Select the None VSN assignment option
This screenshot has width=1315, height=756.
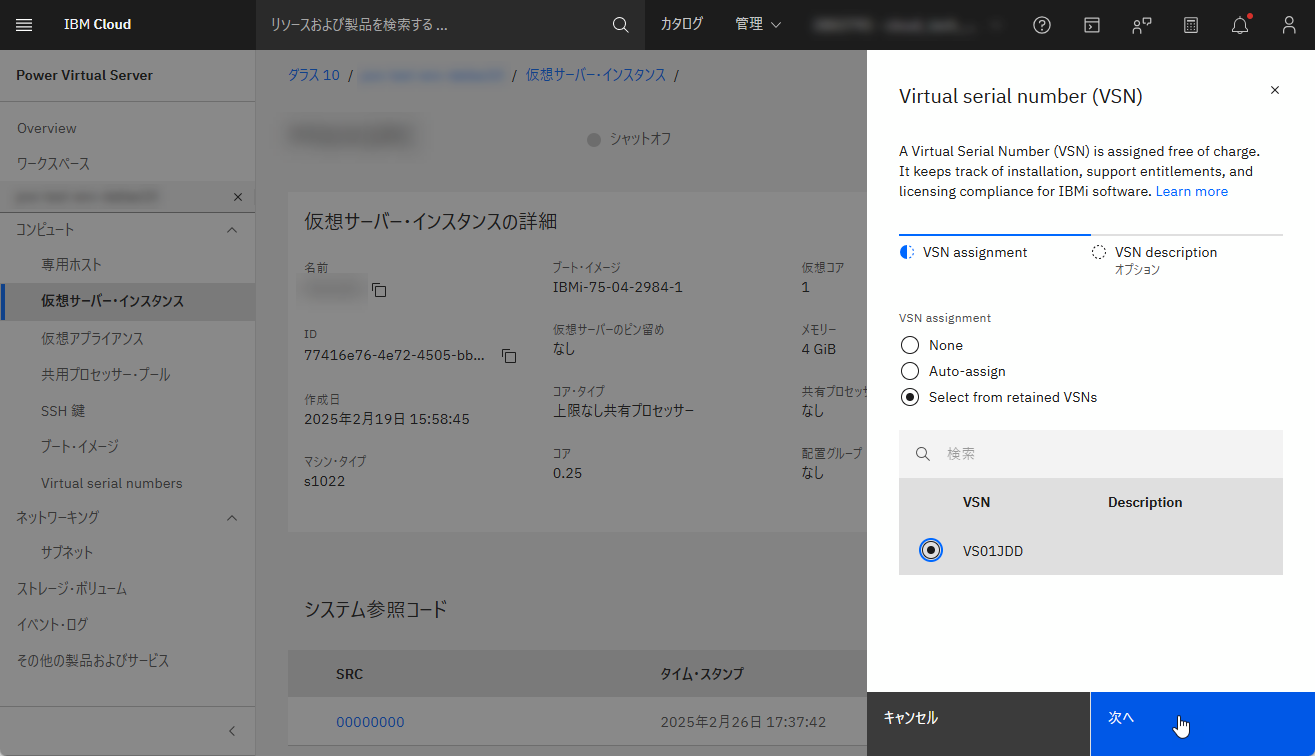pos(910,345)
